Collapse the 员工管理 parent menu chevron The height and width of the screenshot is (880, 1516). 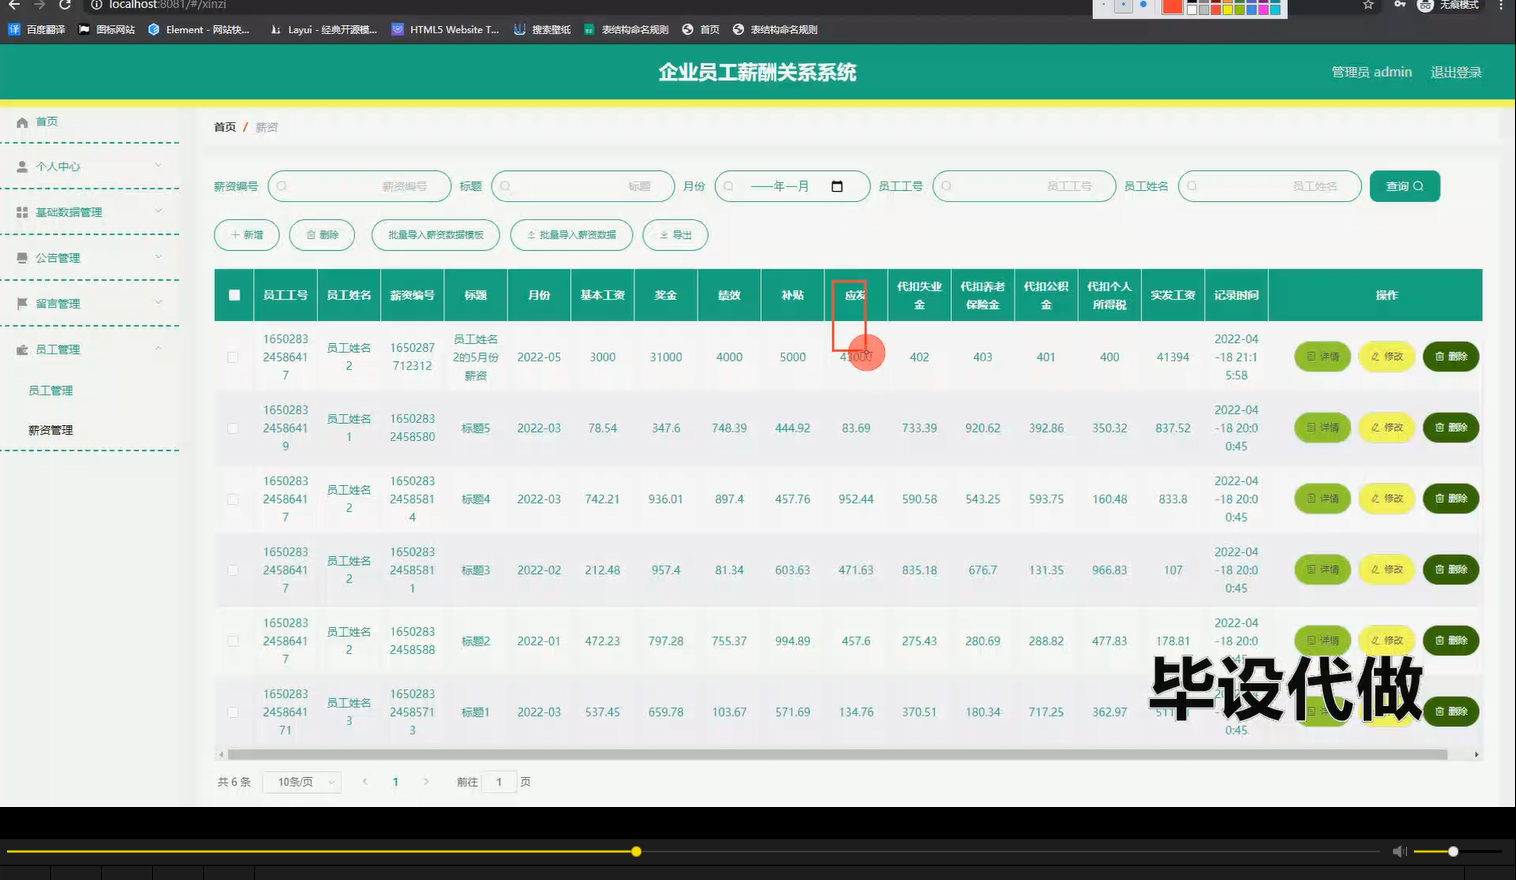click(158, 348)
